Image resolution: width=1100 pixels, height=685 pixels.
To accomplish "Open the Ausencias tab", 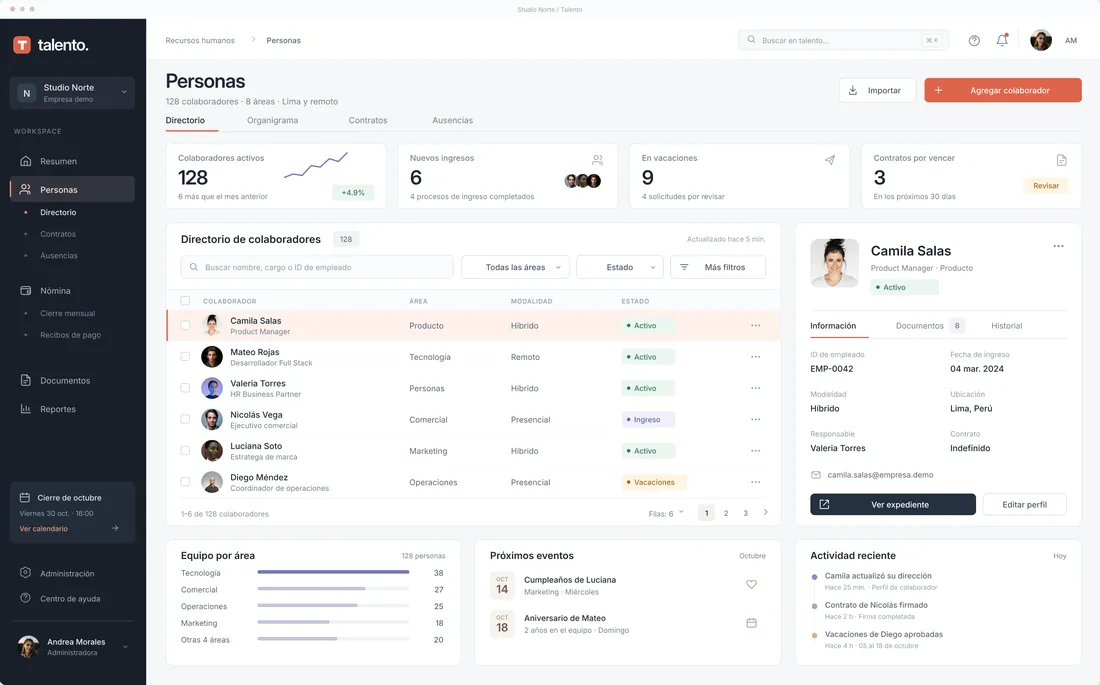I will click(x=452, y=121).
